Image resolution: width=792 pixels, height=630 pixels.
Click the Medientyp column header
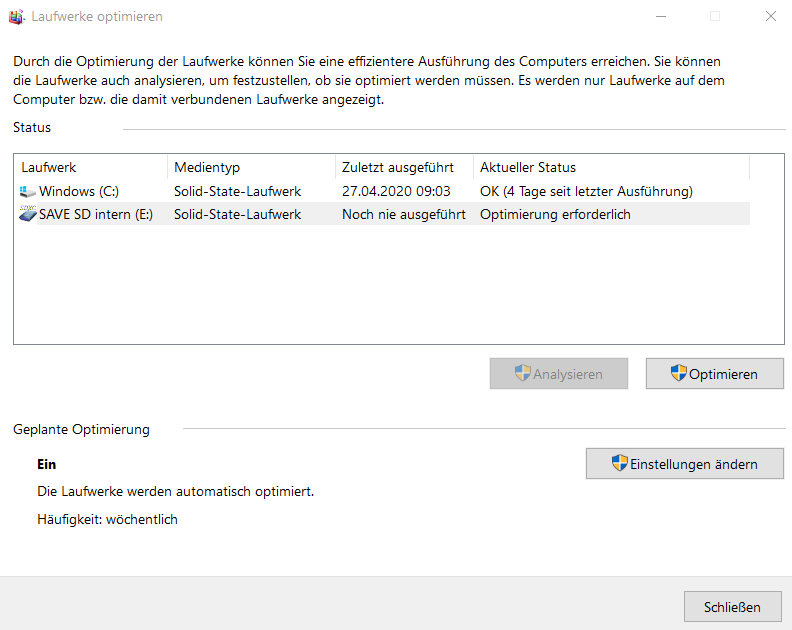pyautogui.click(x=251, y=167)
